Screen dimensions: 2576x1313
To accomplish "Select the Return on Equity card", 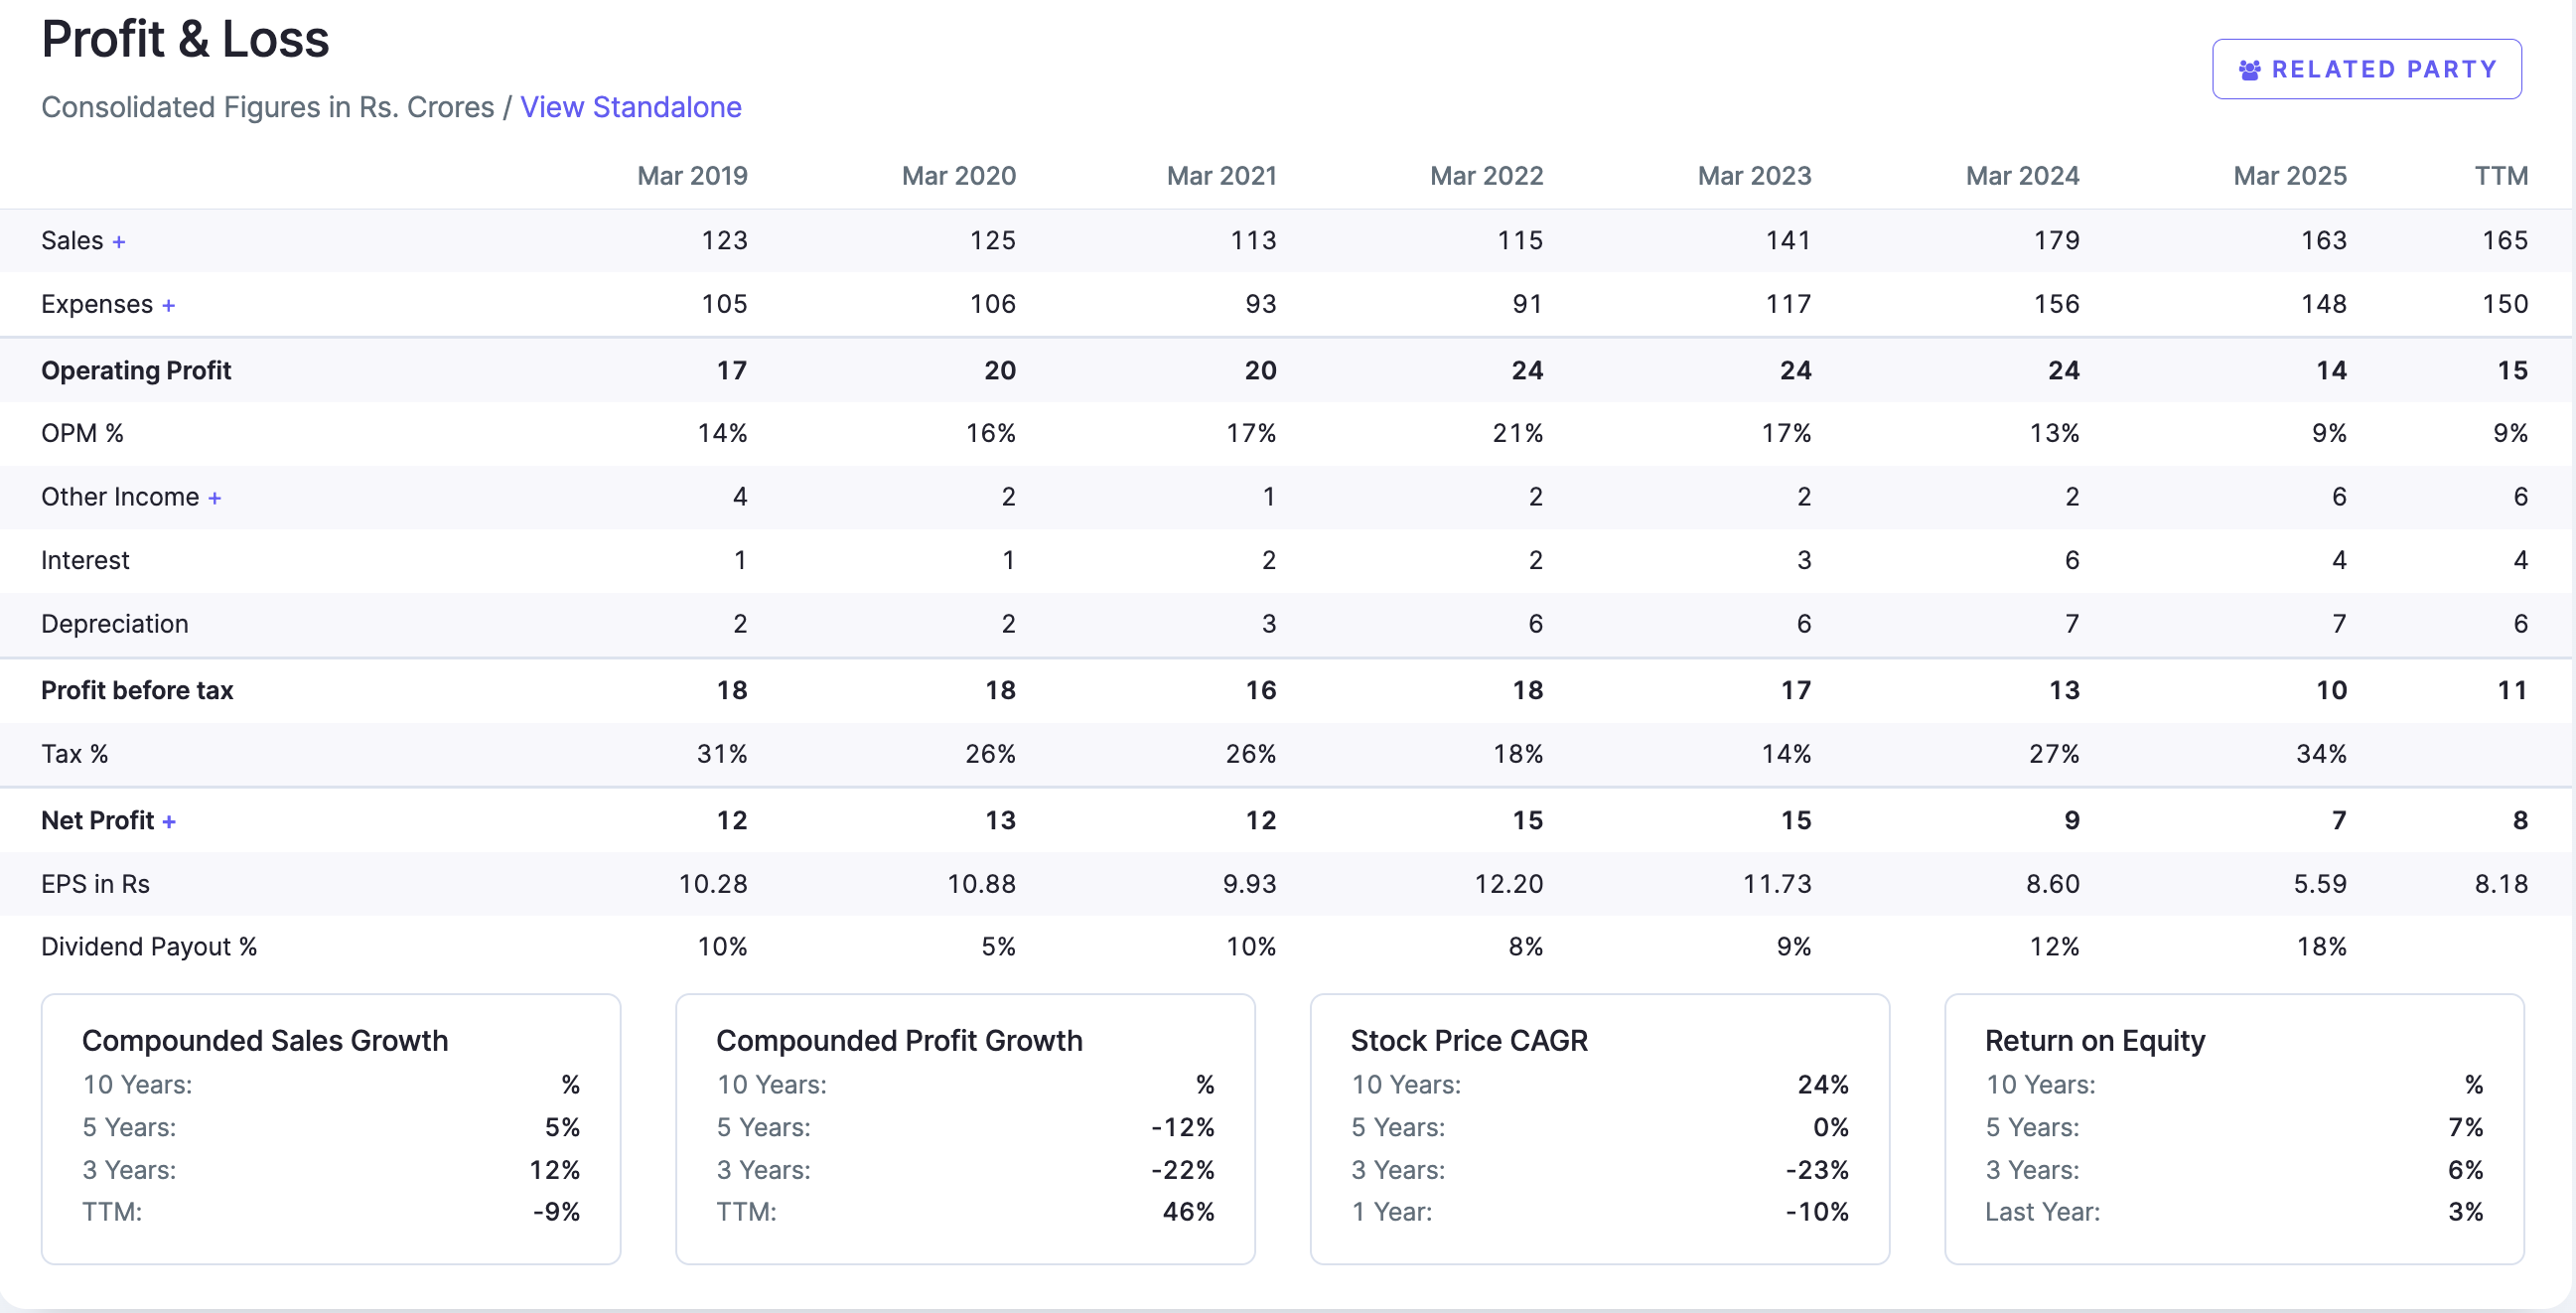I will [2234, 1128].
